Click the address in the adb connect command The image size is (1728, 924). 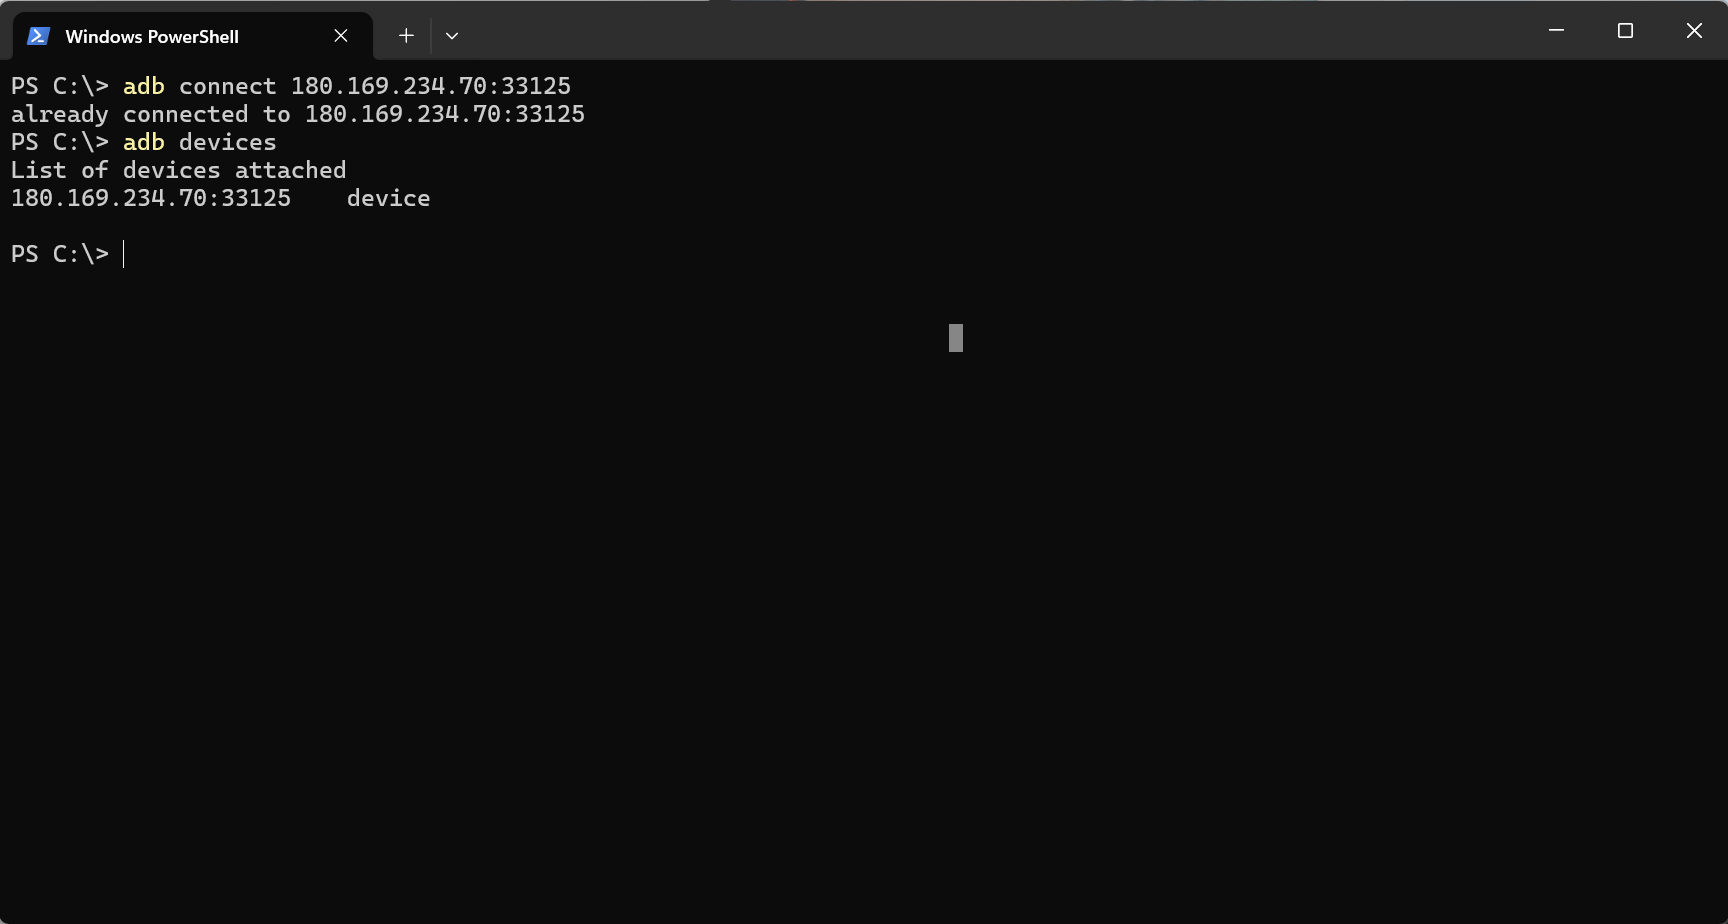(431, 86)
